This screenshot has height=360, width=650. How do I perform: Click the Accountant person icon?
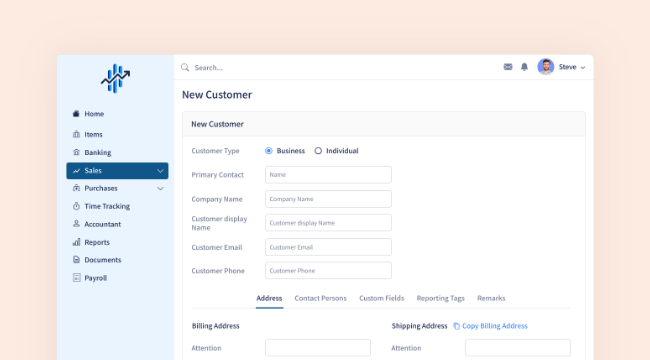coord(76,224)
